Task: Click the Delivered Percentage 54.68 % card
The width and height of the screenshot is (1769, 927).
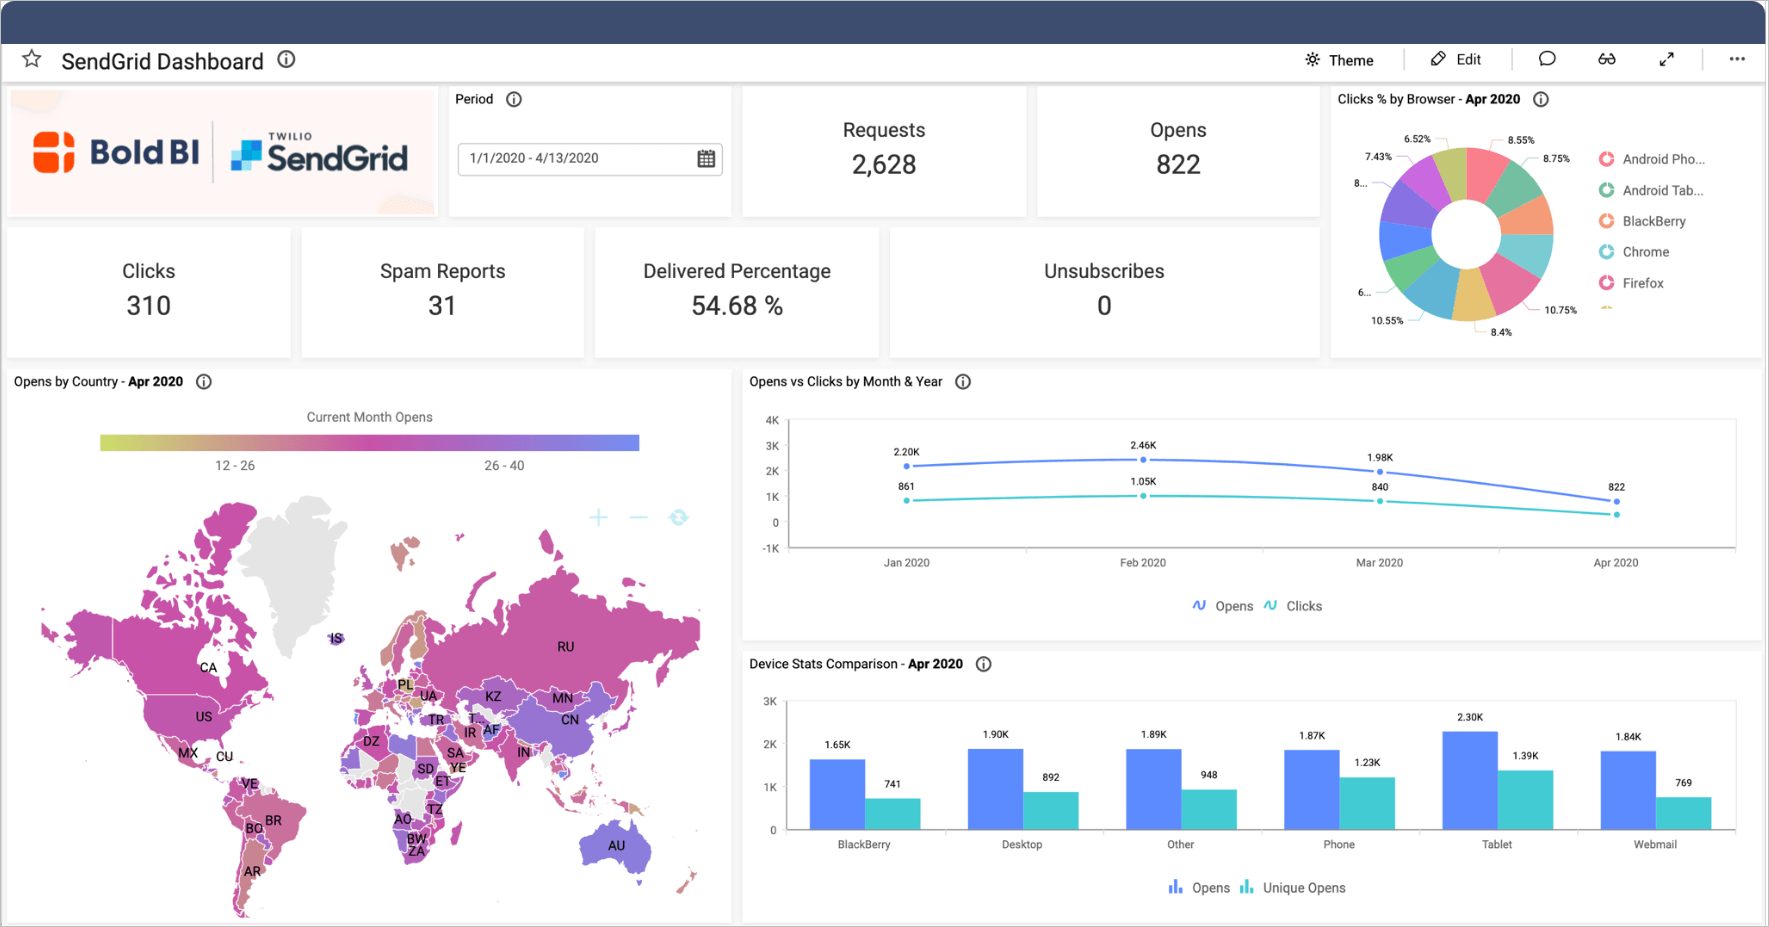Action: [737, 292]
